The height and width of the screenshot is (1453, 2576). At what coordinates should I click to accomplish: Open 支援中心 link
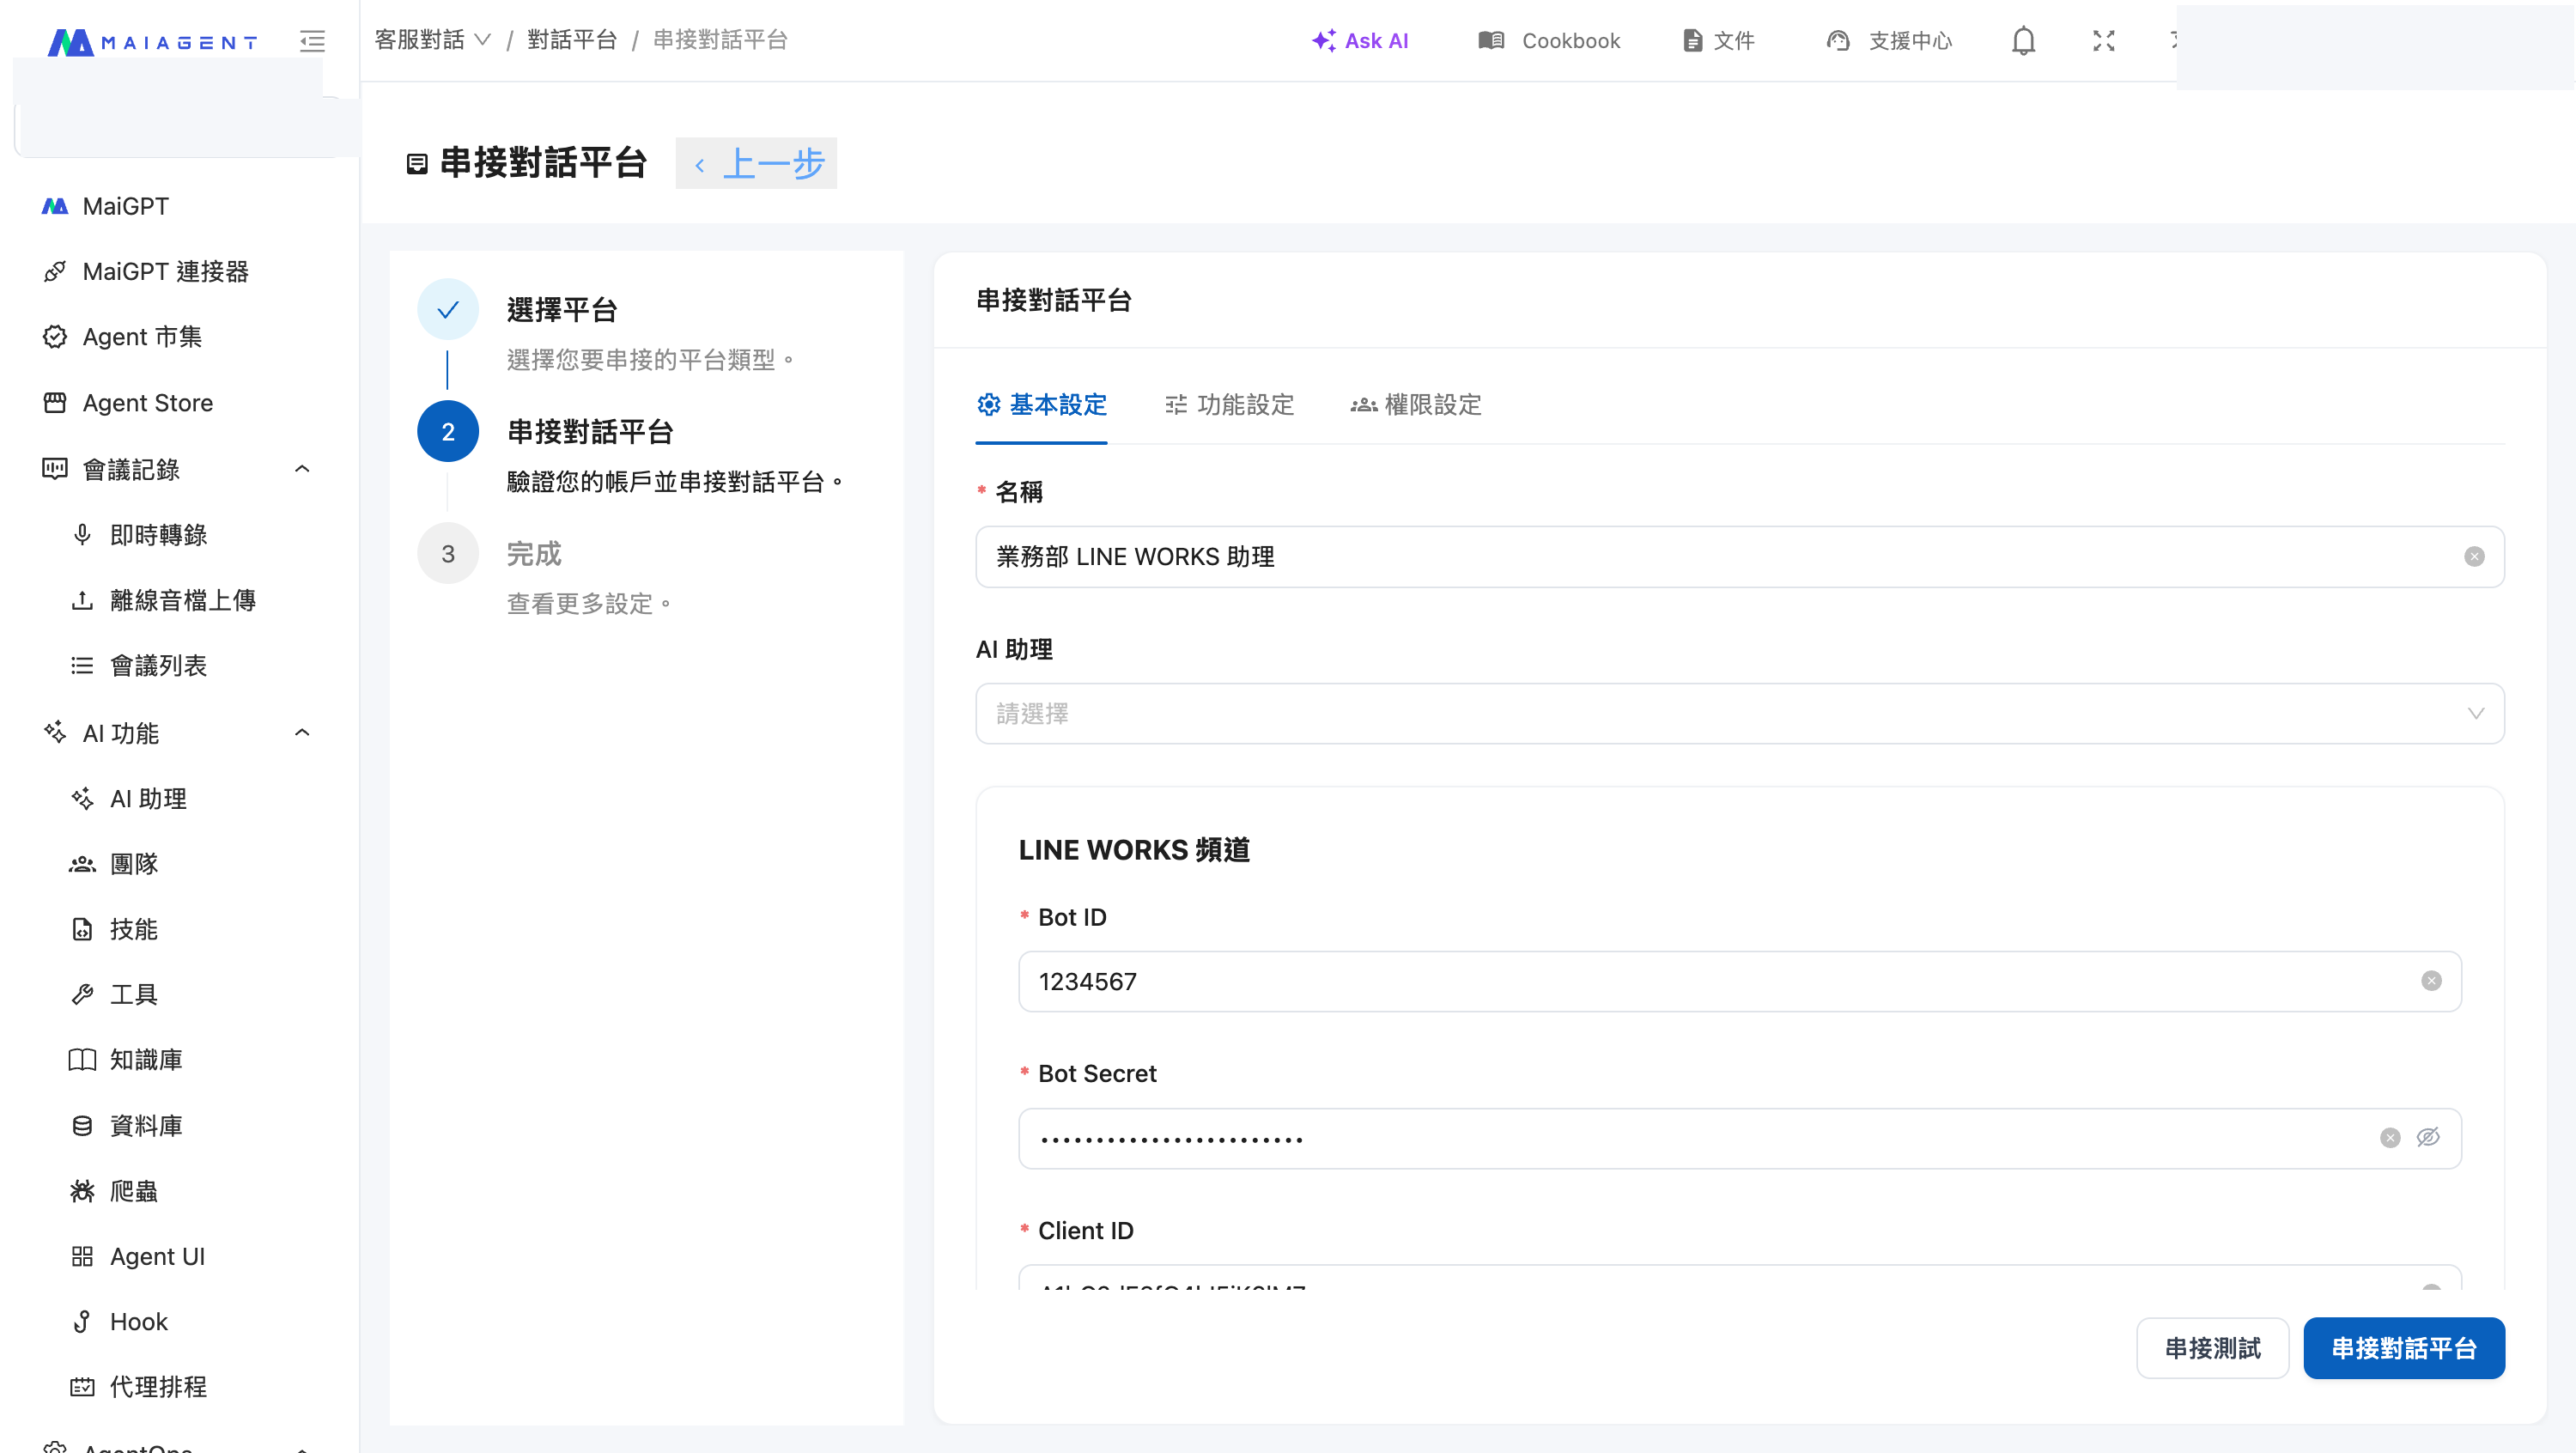point(1889,40)
